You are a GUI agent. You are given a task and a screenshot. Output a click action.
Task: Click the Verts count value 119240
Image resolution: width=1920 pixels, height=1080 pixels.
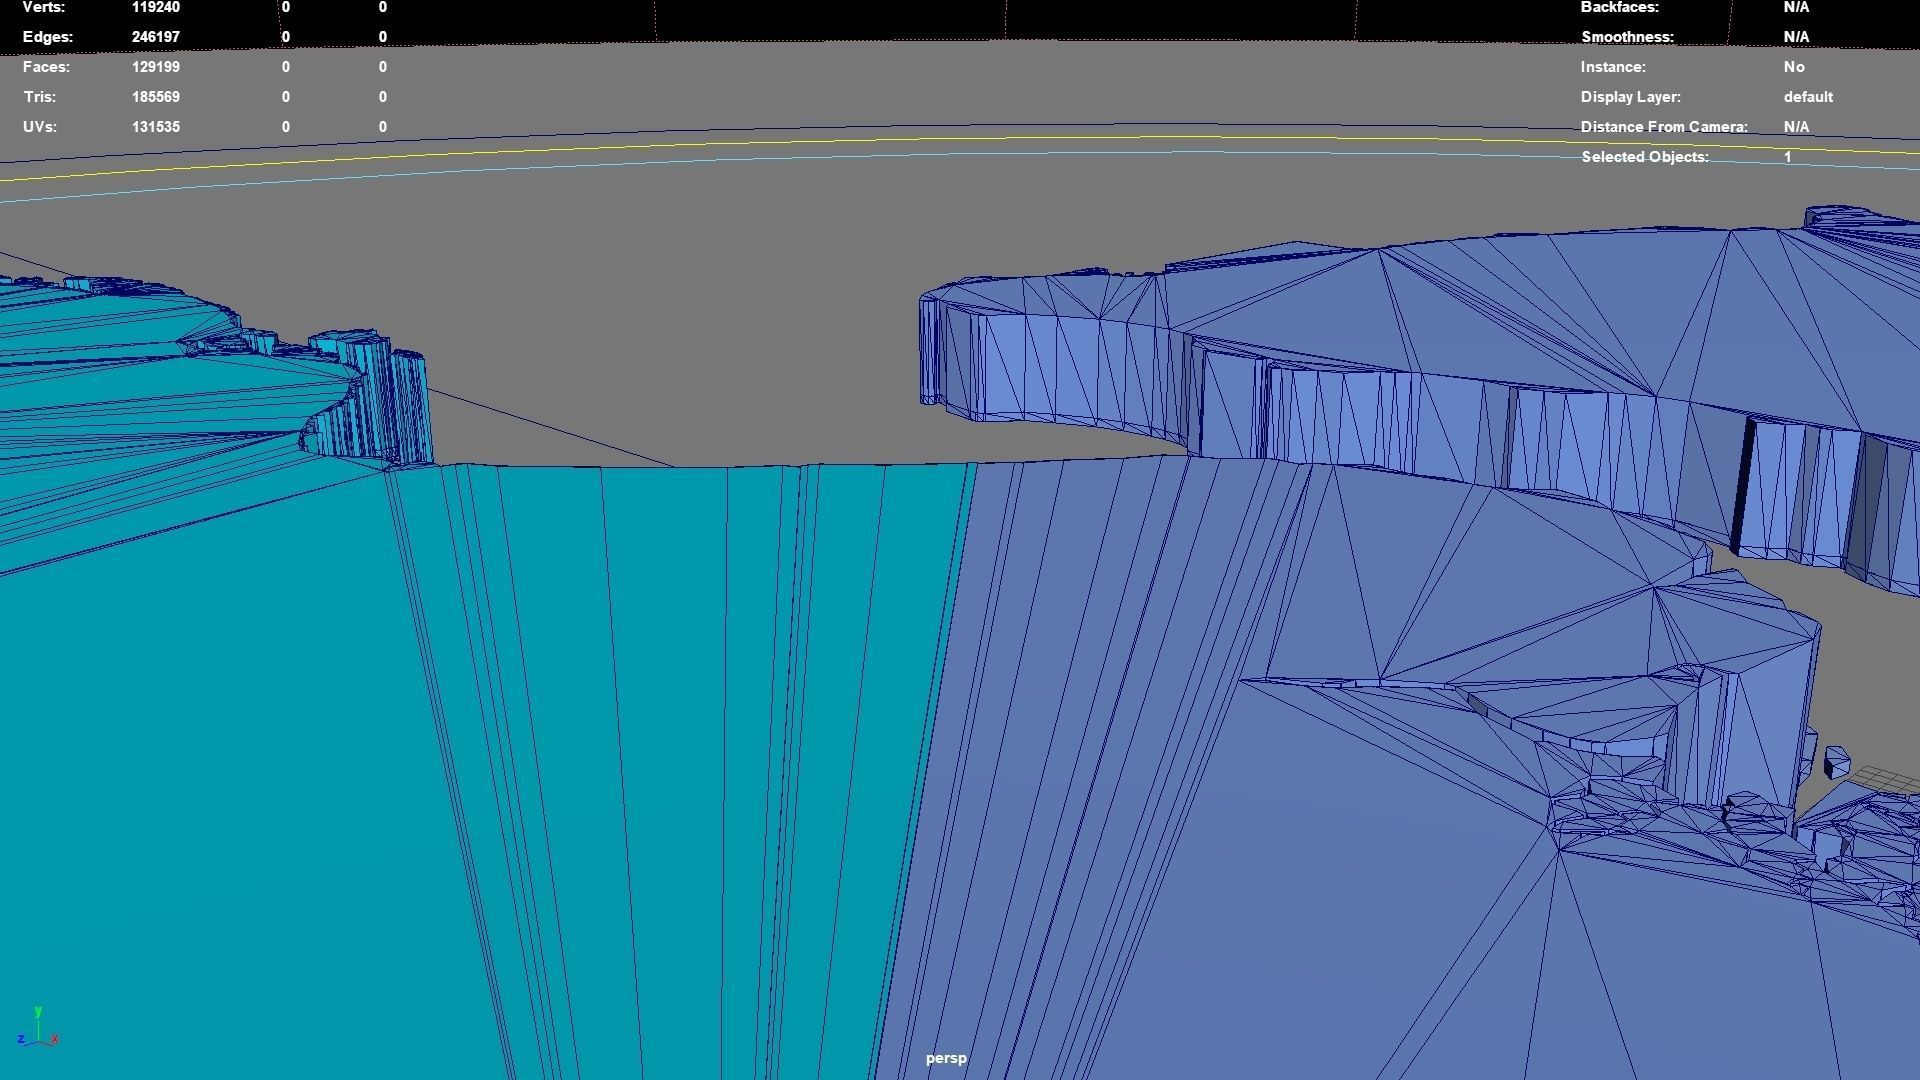(155, 7)
